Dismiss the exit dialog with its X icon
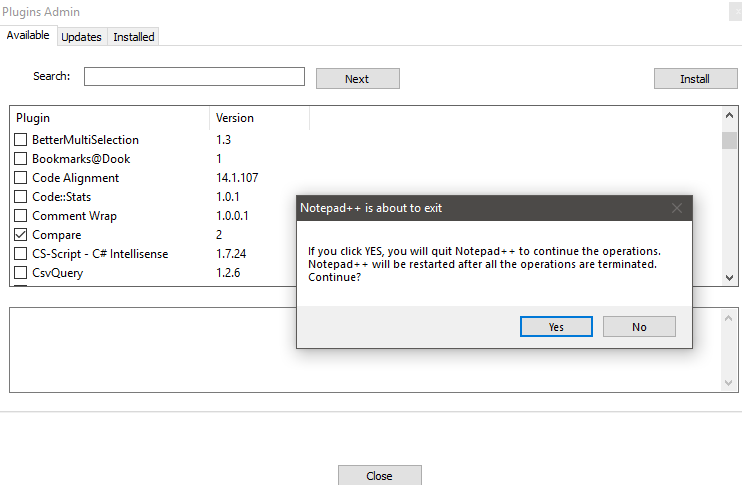This screenshot has width=742, height=485. coord(677,208)
